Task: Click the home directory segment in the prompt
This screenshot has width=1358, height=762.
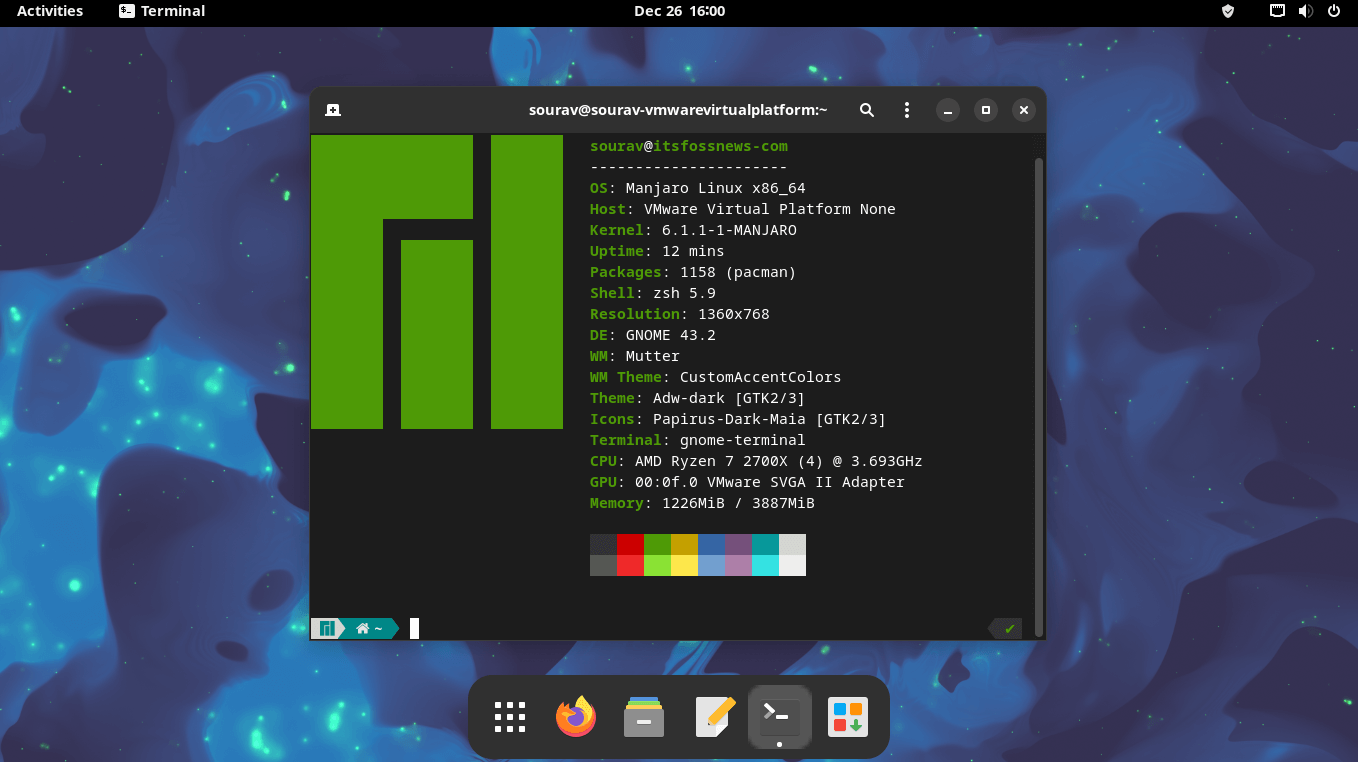Action: pyautogui.click(x=367, y=628)
